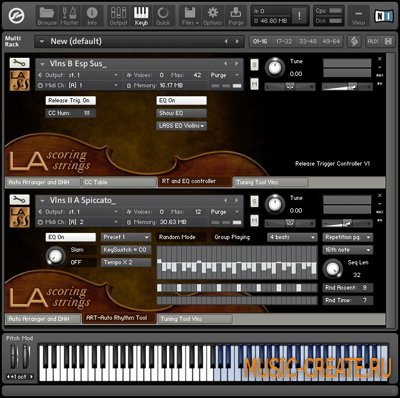Open the Master editor metronome icon

[69, 16]
